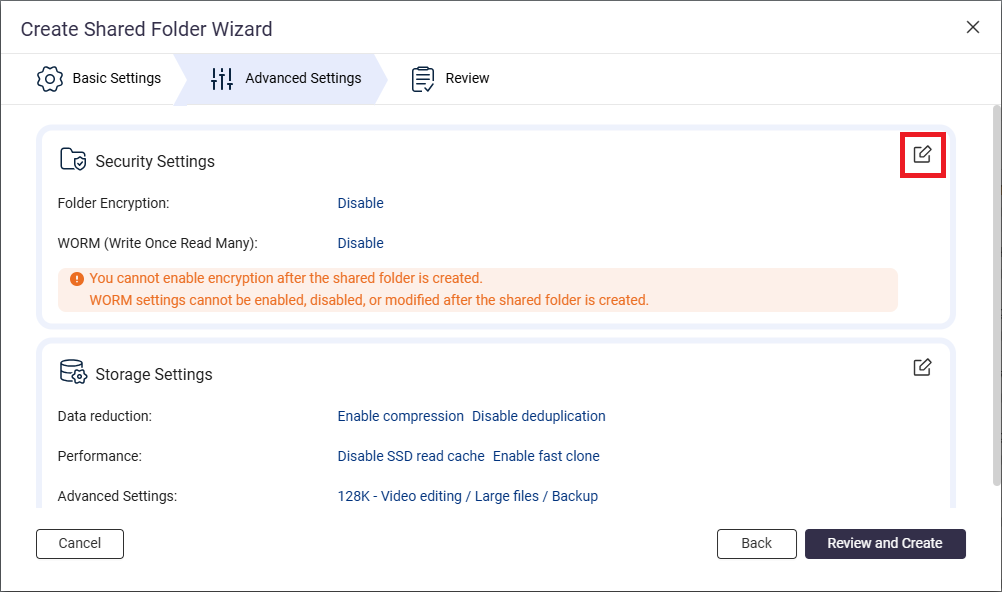Select the Enable compression text
This screenshot has height=592, width=1002.
[400, 416]
